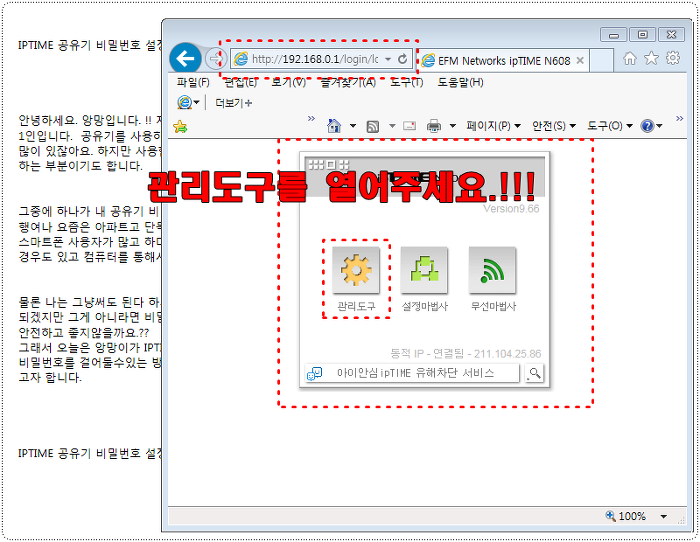Click the browser Home icon at top right
The width and height of the screenshot is (700, 542).
coord(630,58)
